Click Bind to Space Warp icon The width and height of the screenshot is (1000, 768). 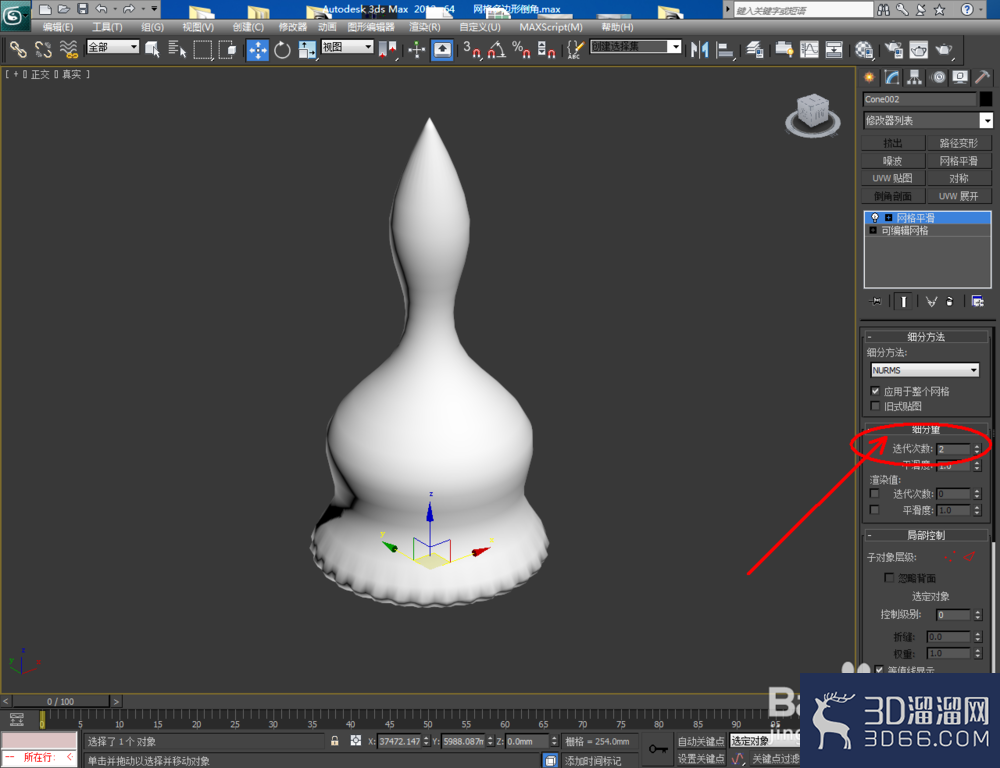(68, 49)
